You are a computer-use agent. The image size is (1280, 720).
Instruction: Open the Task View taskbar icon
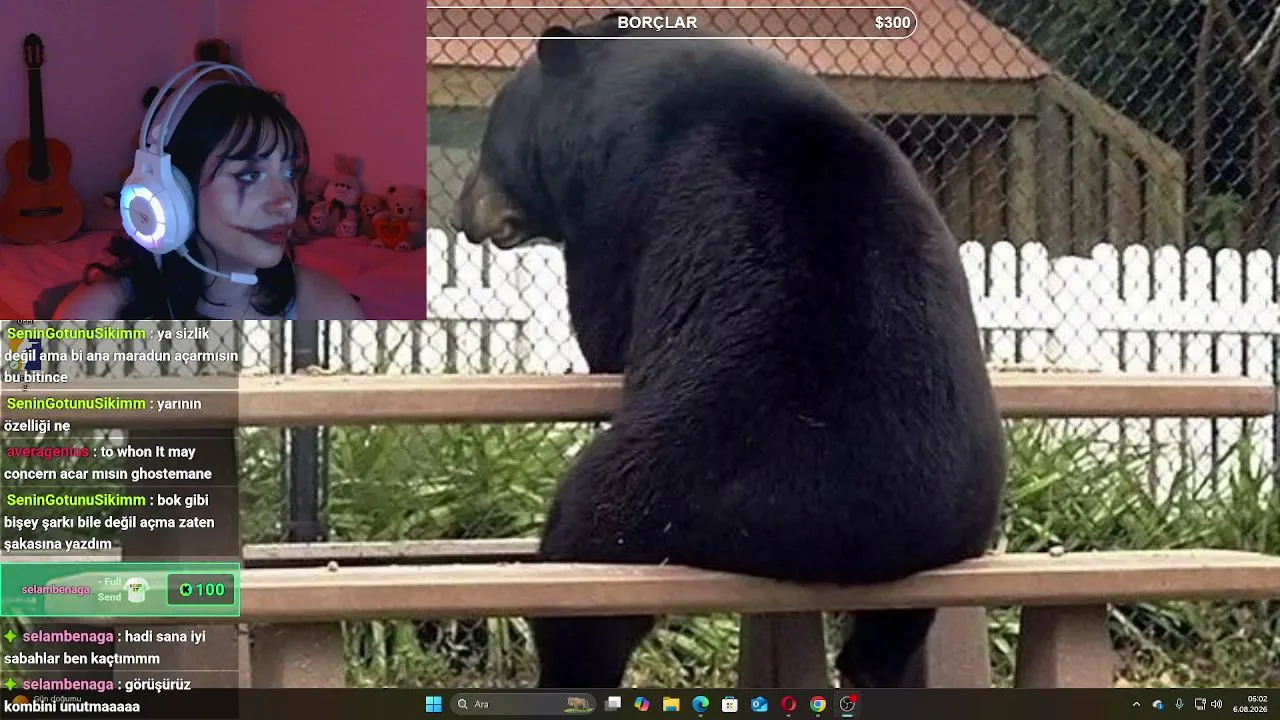click(x=613, y=704)
